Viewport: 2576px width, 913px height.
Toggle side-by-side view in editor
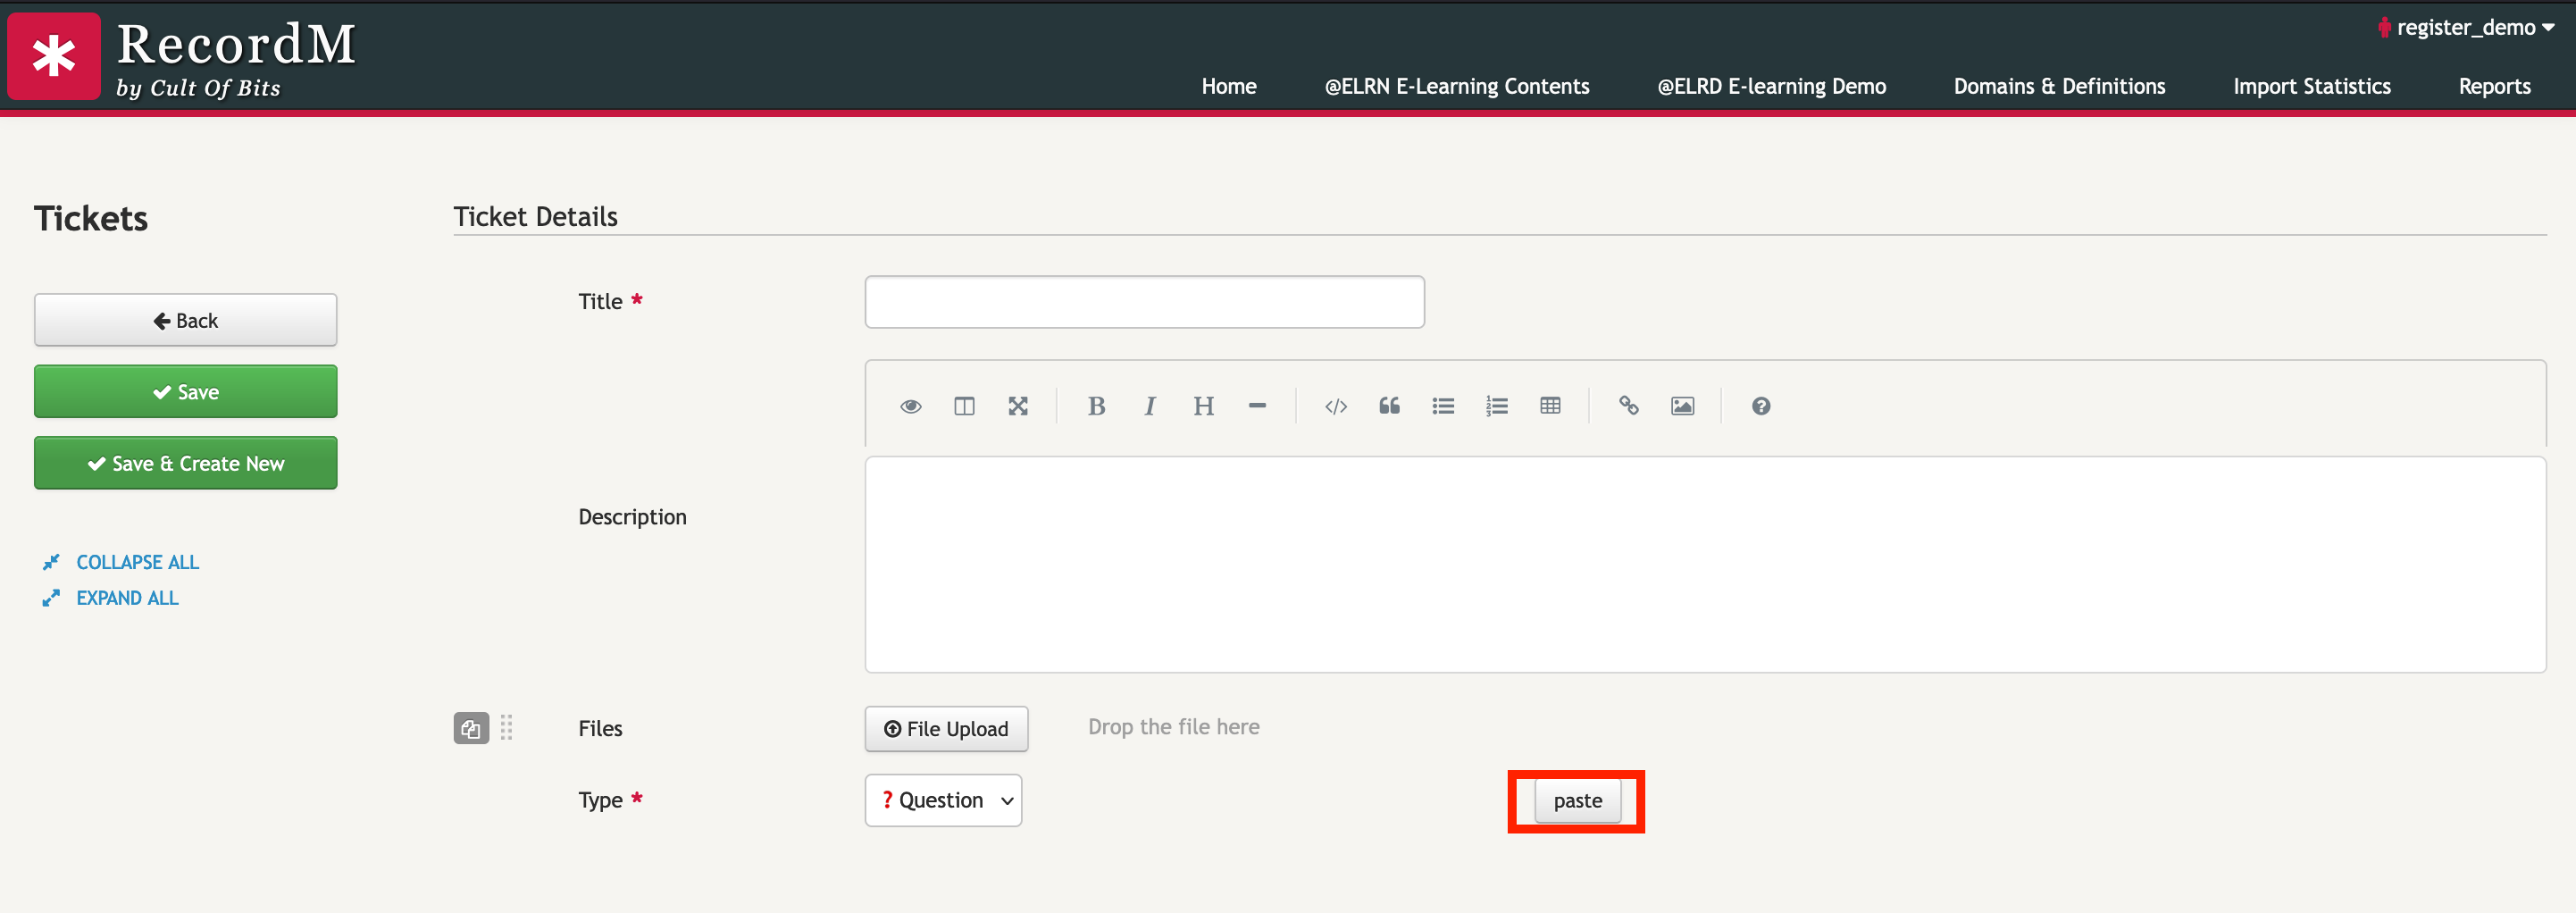964,406
